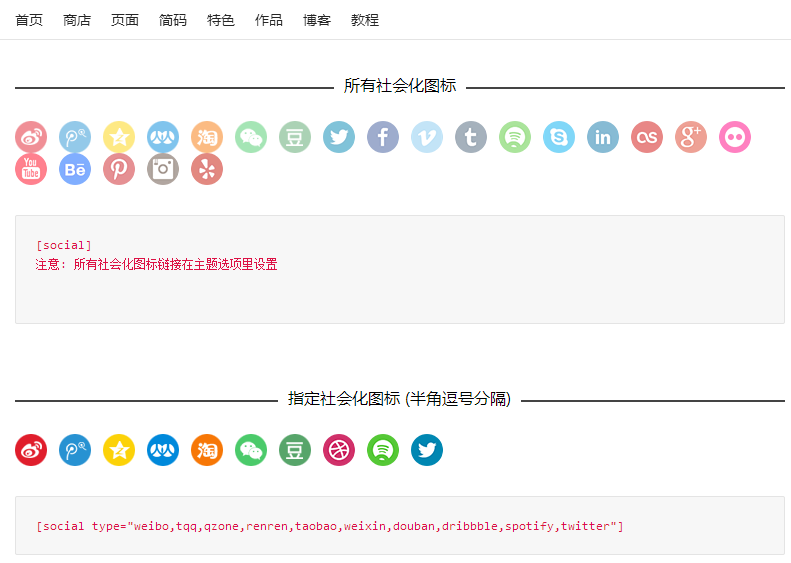Click the vivid green WeChat icon under 指定社会化图标
The width and height of the screenshot is (791, 563).
(251, 450)
